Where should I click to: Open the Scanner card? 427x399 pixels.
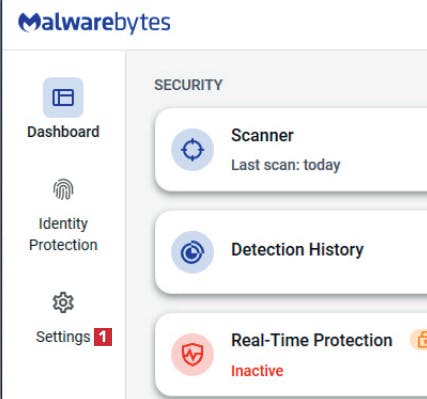tap(291, 150)
